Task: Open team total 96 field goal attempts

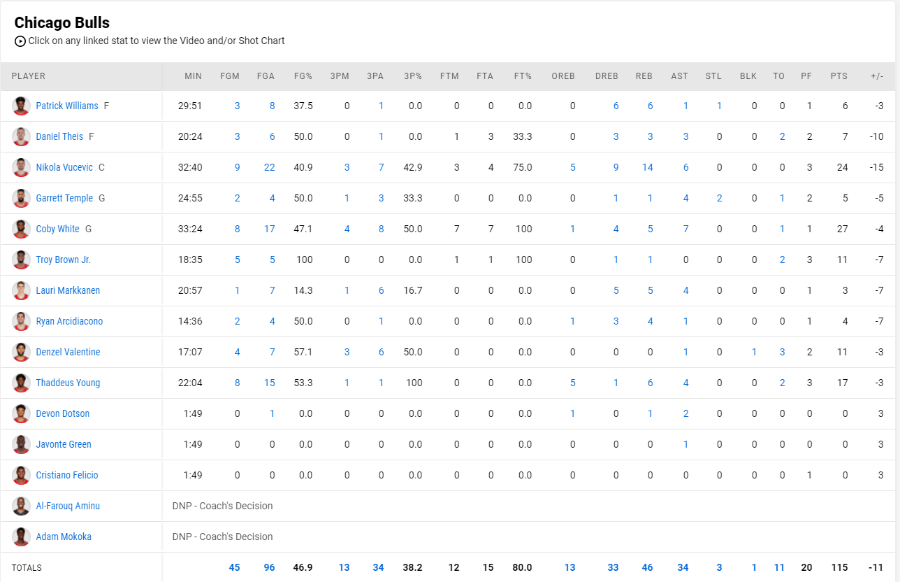Action: [269, 568]
